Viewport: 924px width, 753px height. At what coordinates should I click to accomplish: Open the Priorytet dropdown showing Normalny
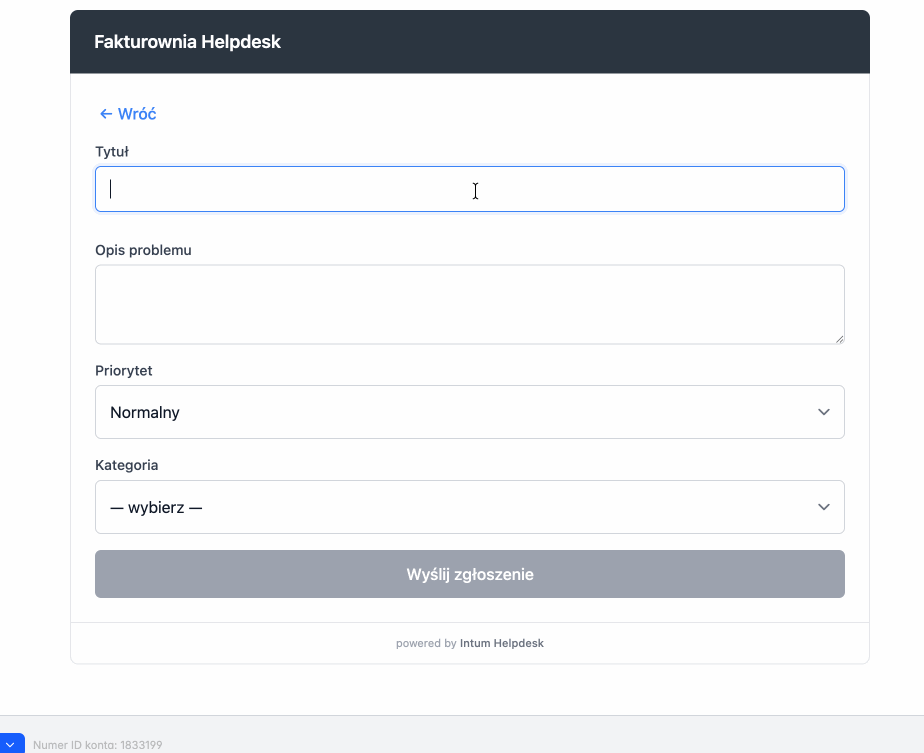(x=469, y=412)
